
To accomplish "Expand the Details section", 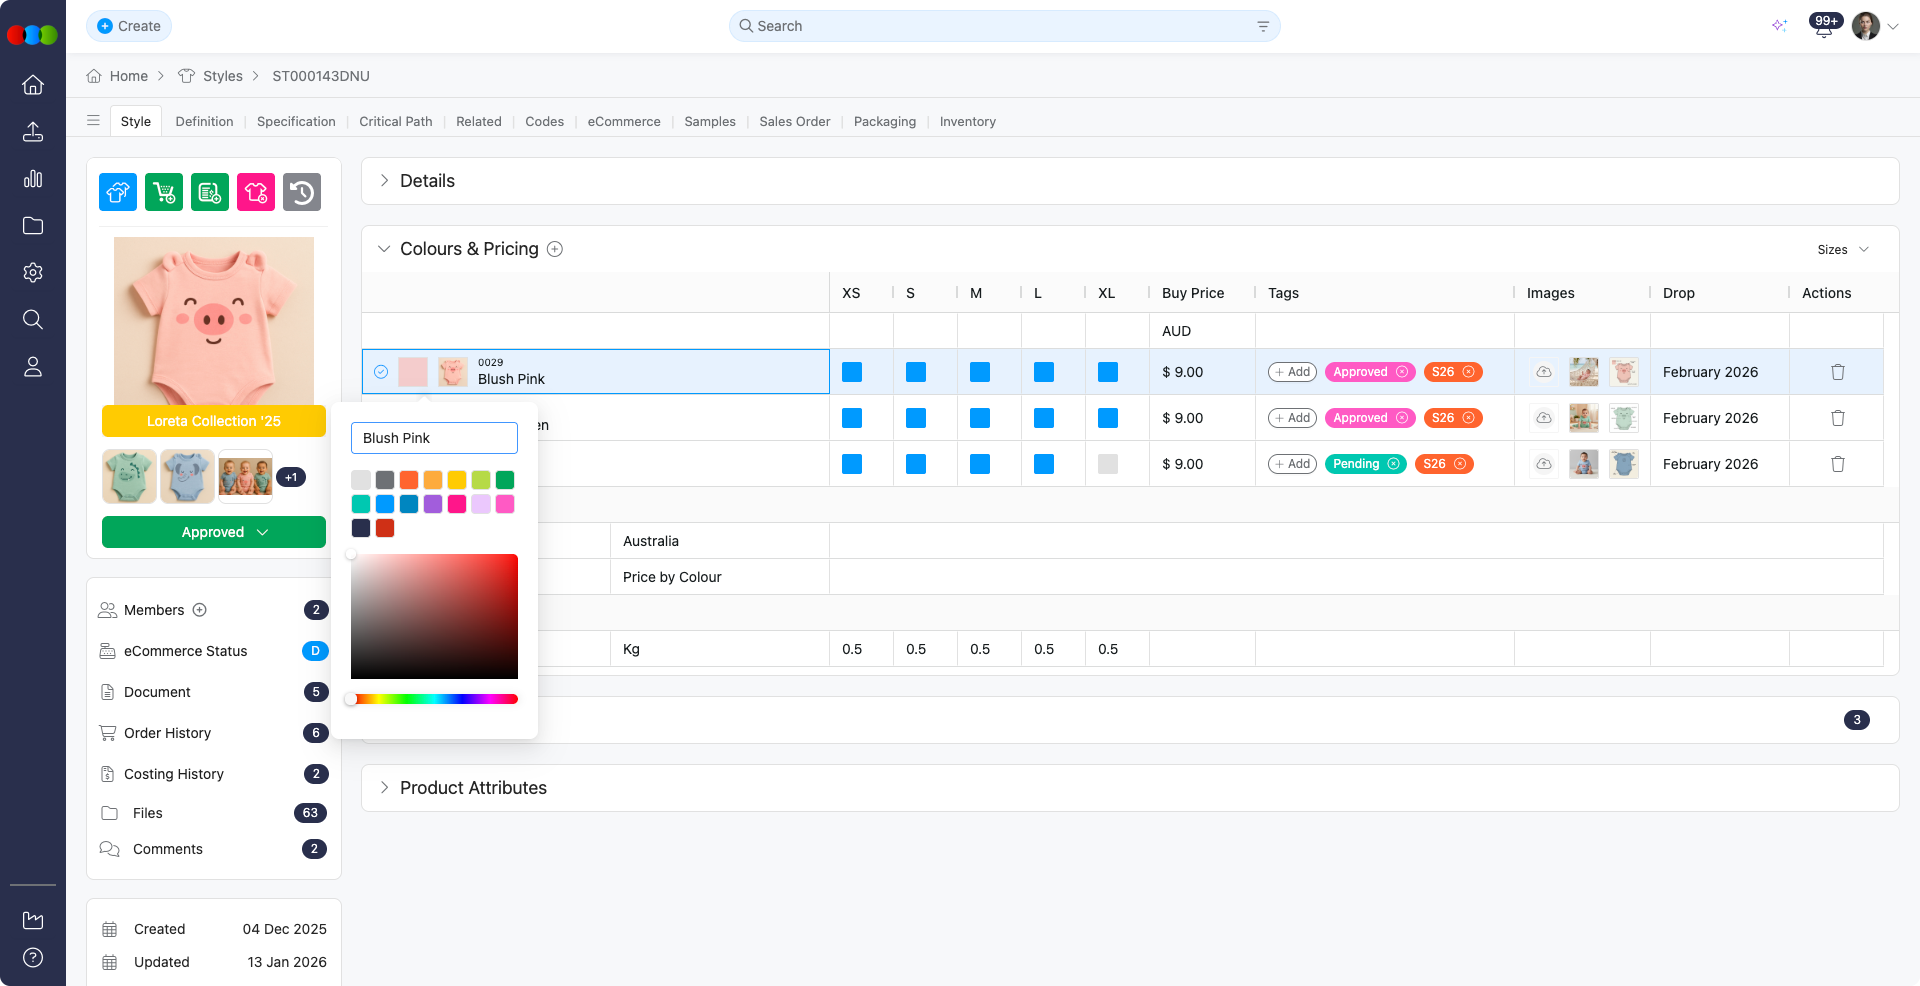I will pyautogui.click(x=383, y=181).
